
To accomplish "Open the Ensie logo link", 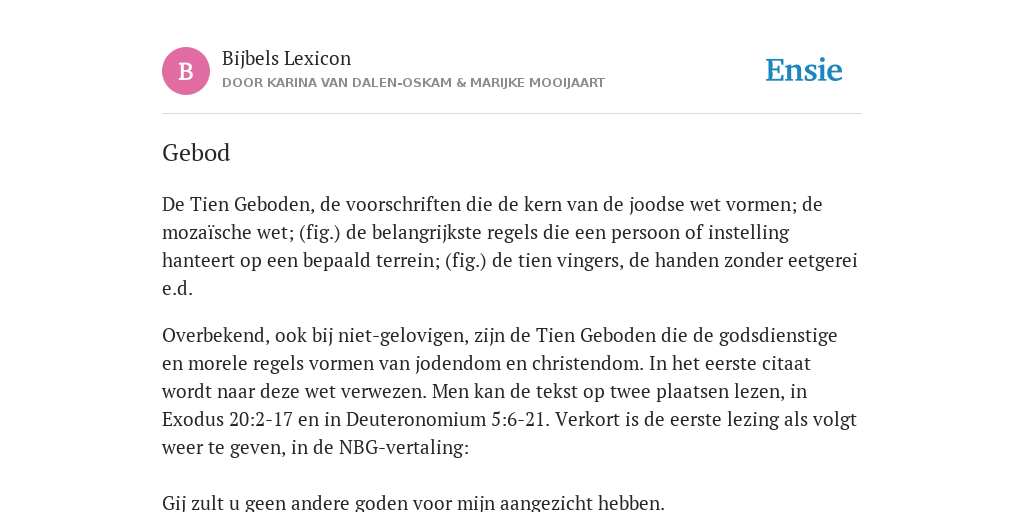I will (804, 71).
